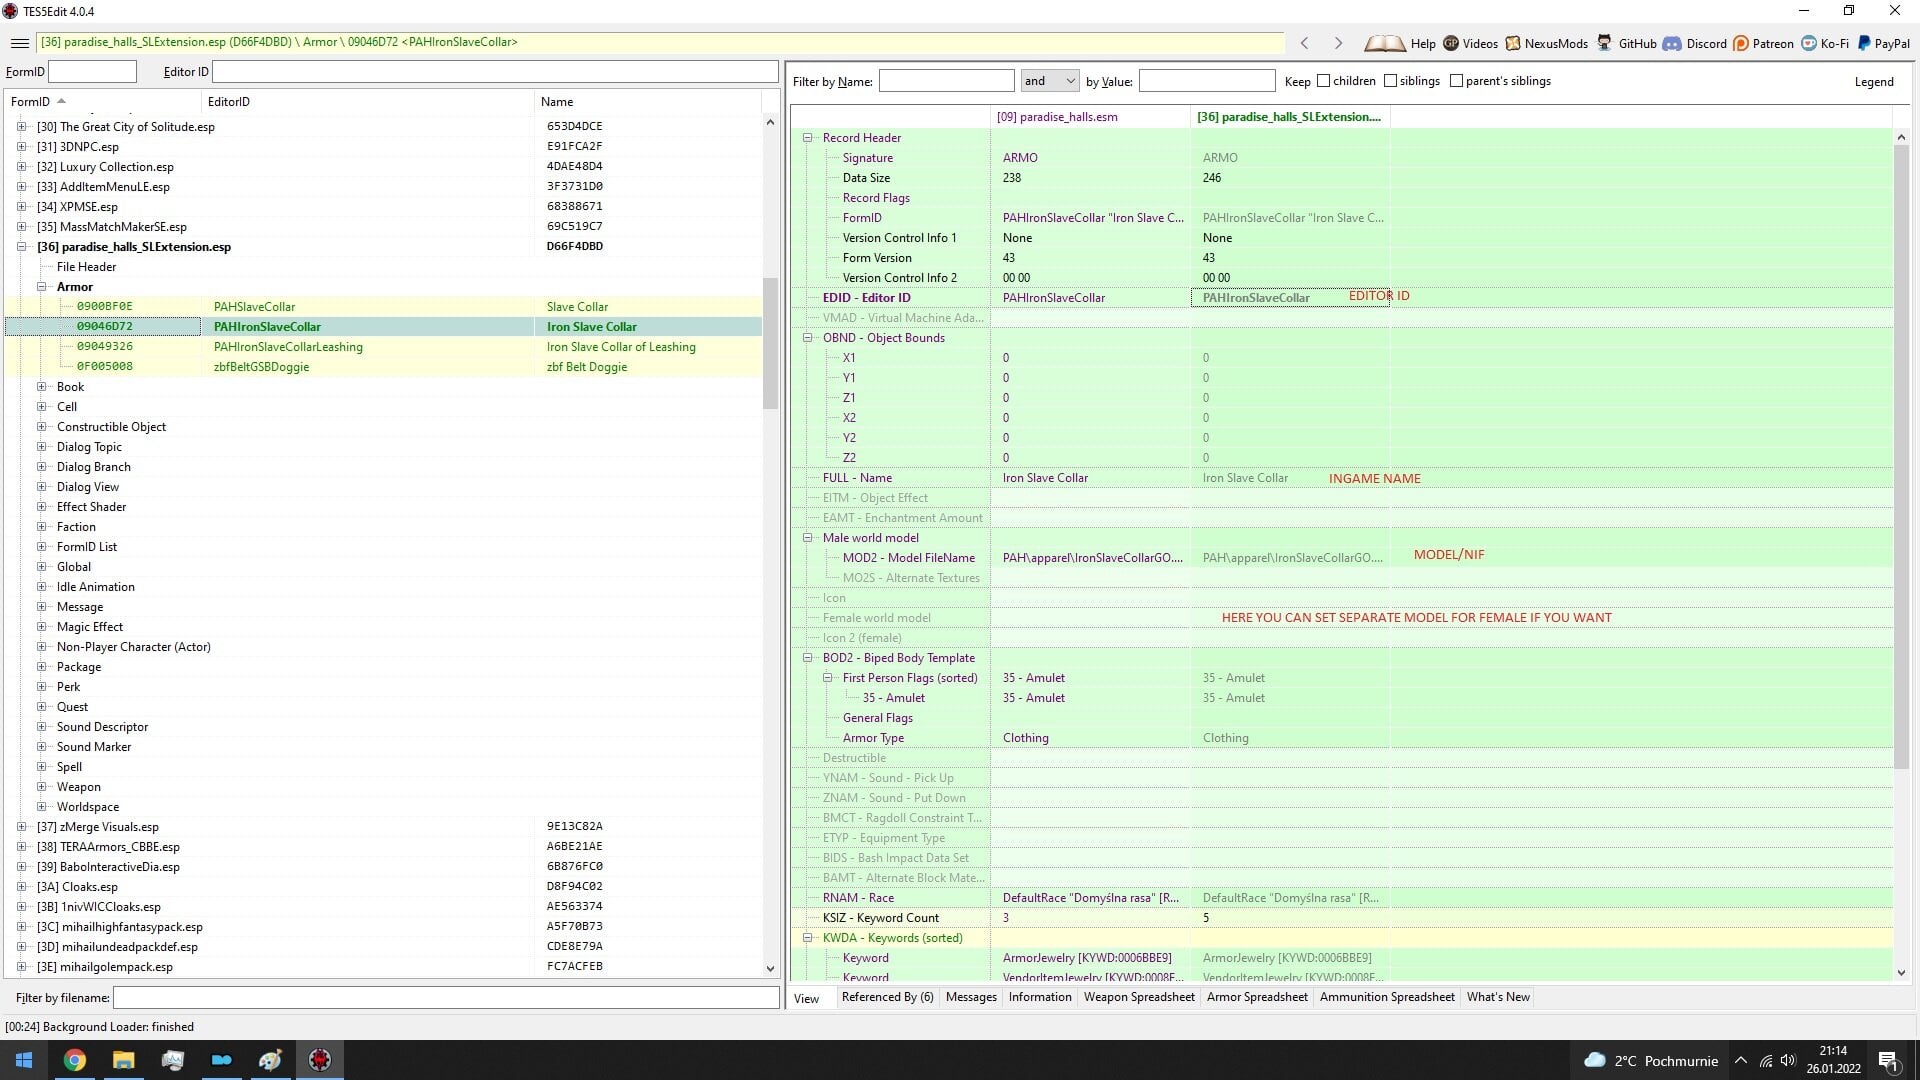Focus Filter by filename field
This screenshot has width=1920, height=1080.
pos(446,998)
